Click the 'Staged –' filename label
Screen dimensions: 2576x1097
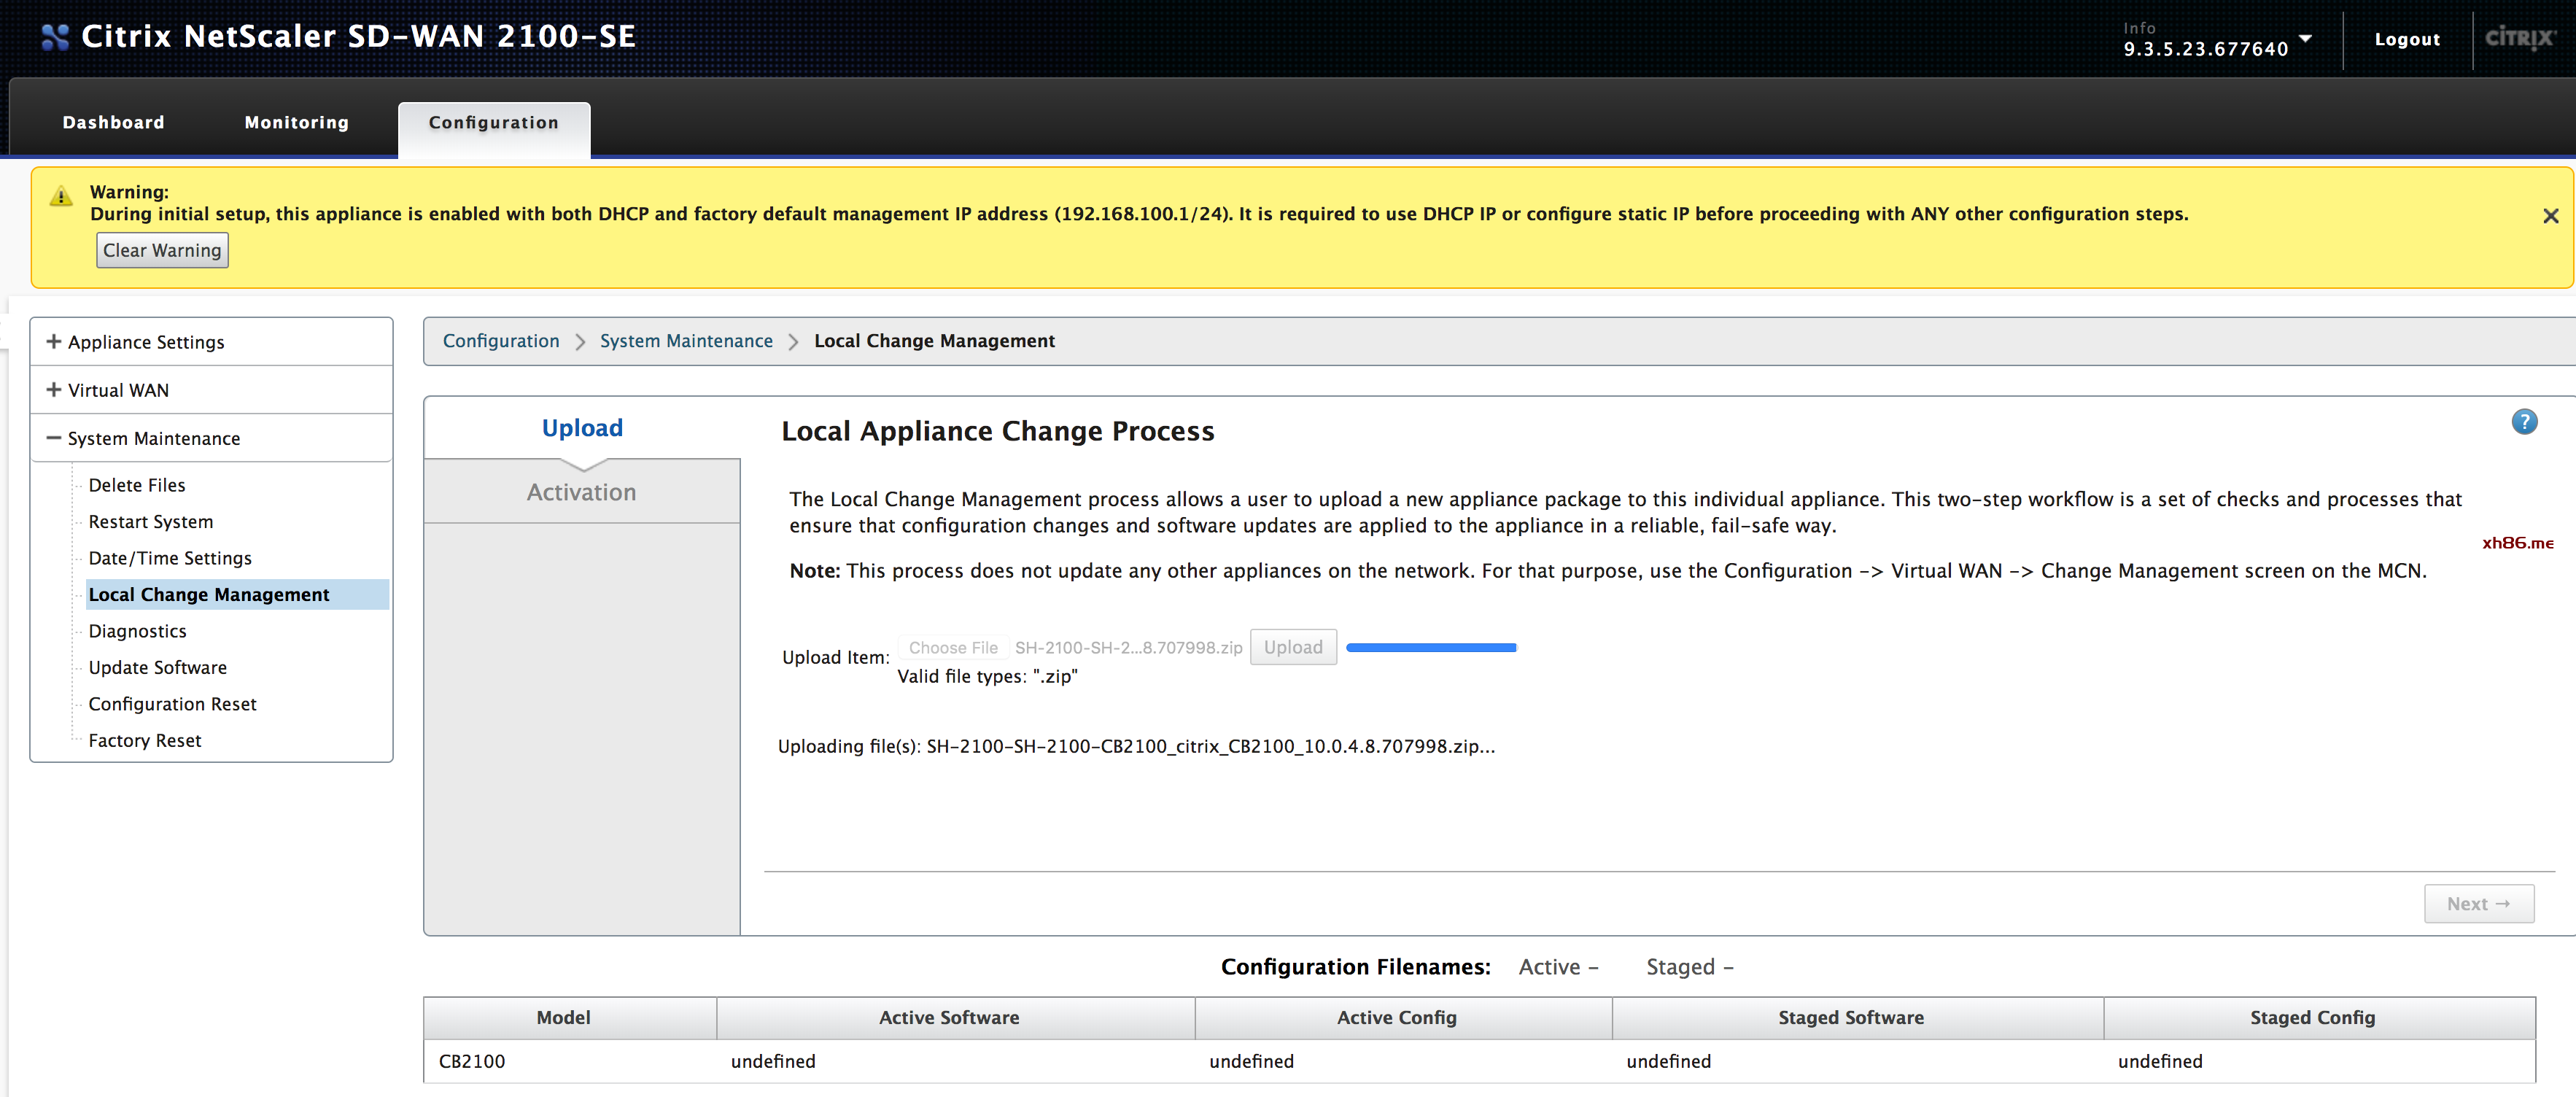point(1690,967)
